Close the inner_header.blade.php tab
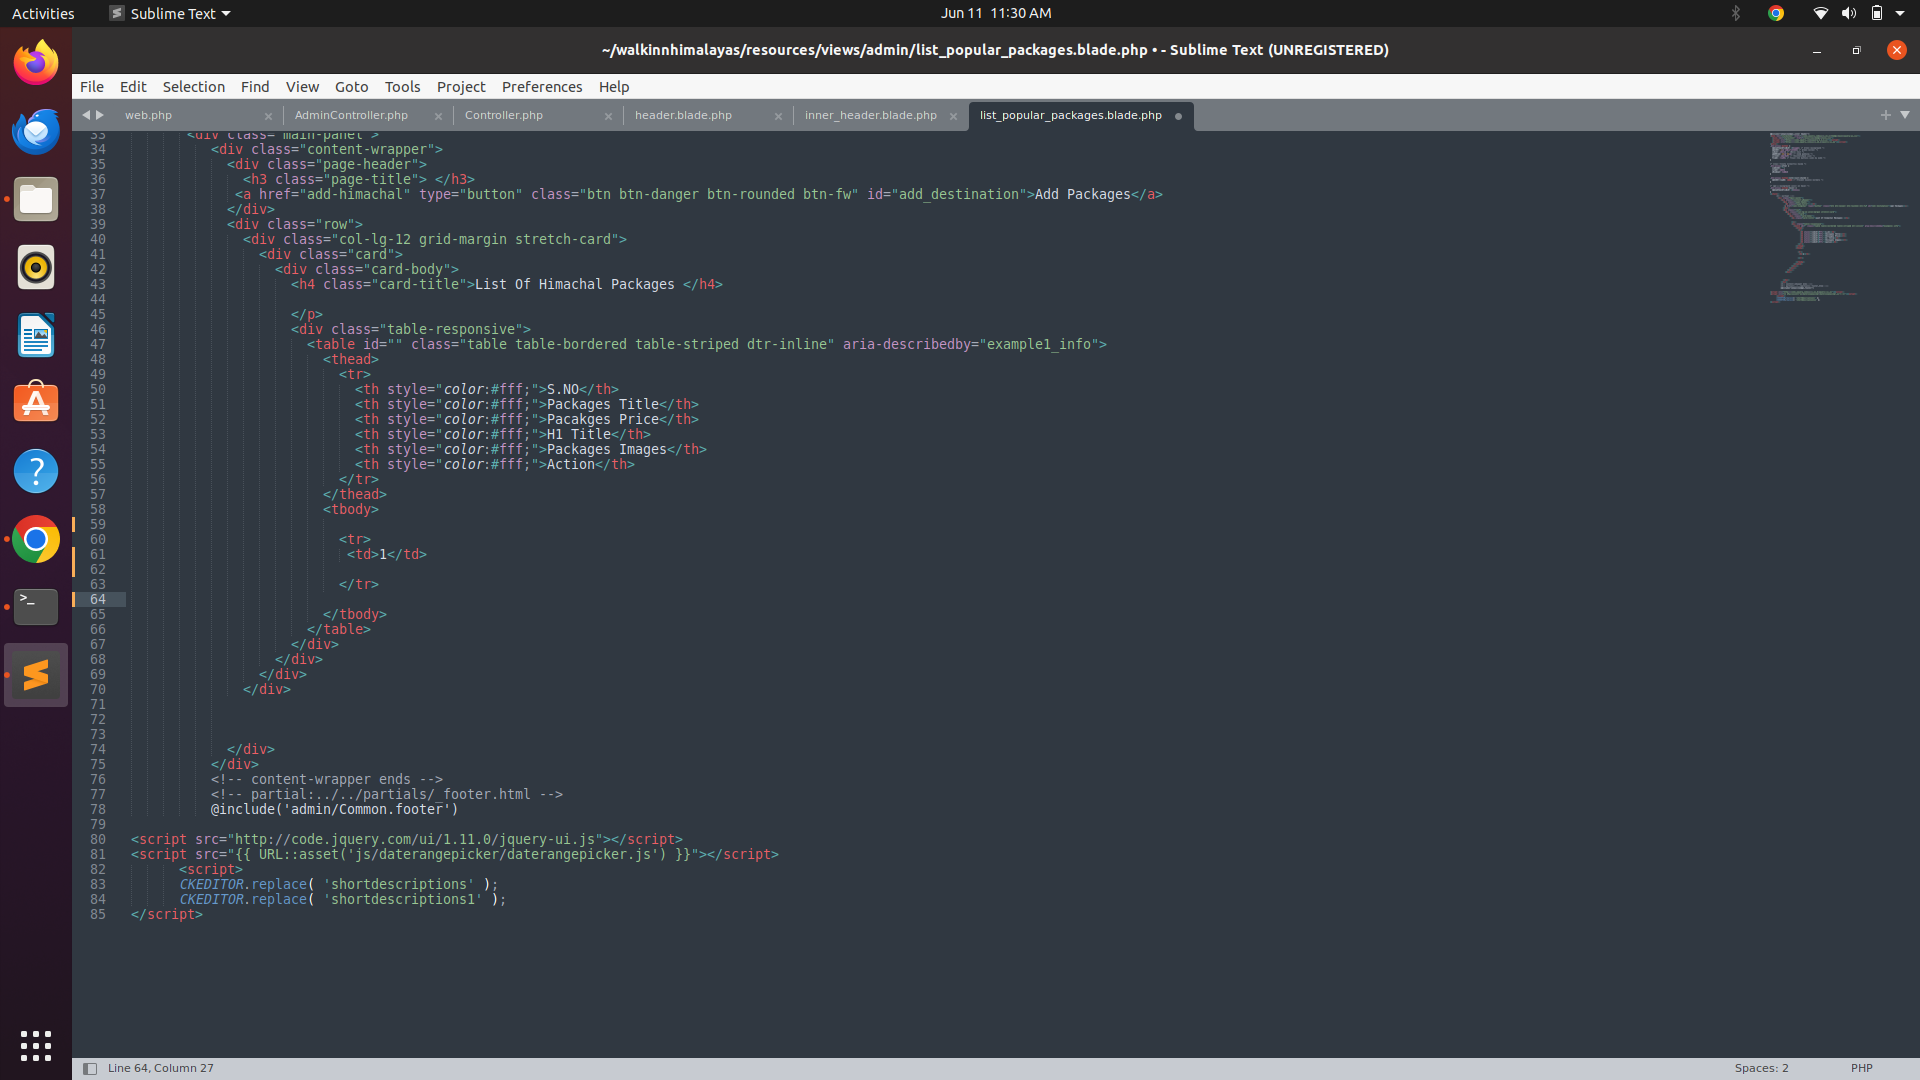The width and height of the screenshot is (1920, 1080). coord(953,116)
